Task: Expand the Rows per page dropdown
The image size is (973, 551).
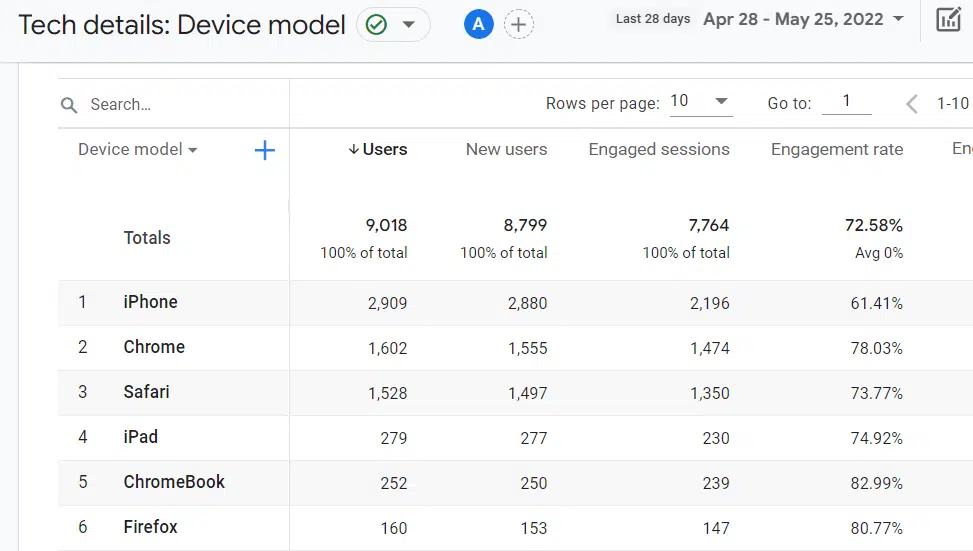Action: 700,102
